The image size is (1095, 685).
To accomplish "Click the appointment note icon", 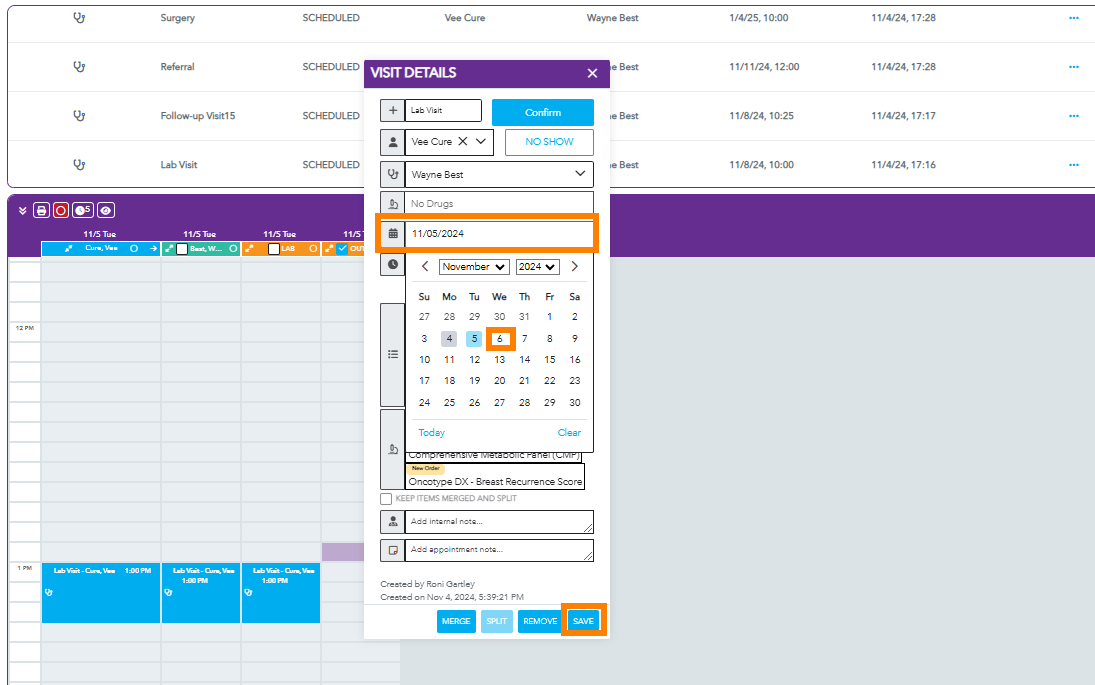I will [x=392, y=550].
